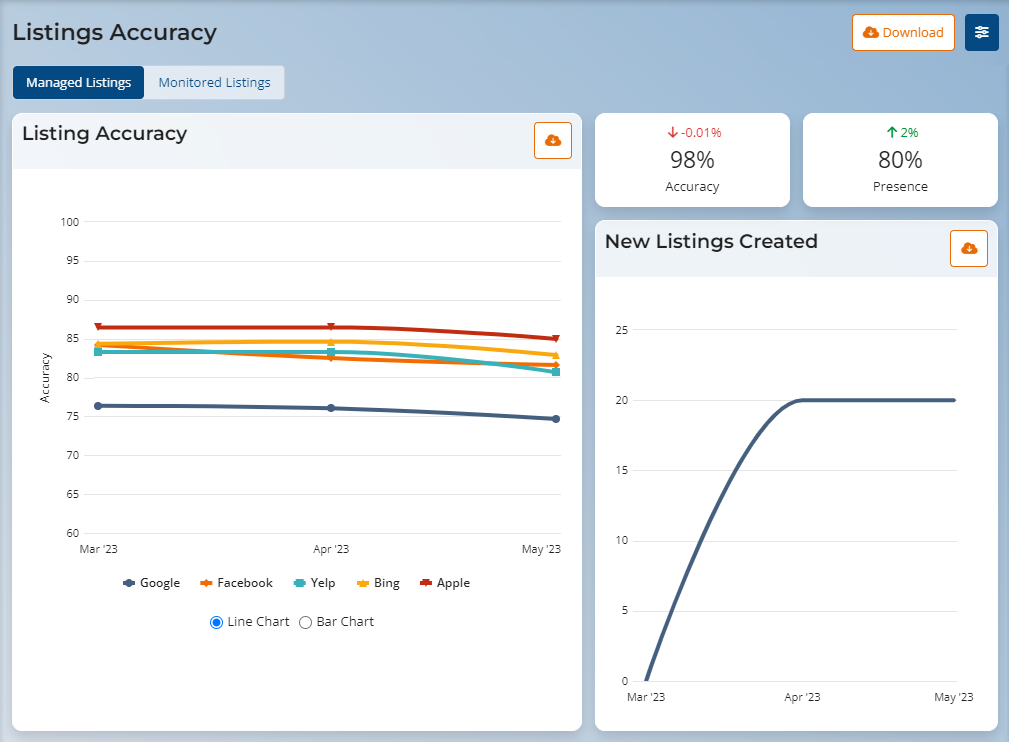Select the Bar Chart radio option
The image size is (1009, 742).
pos(306,622)
